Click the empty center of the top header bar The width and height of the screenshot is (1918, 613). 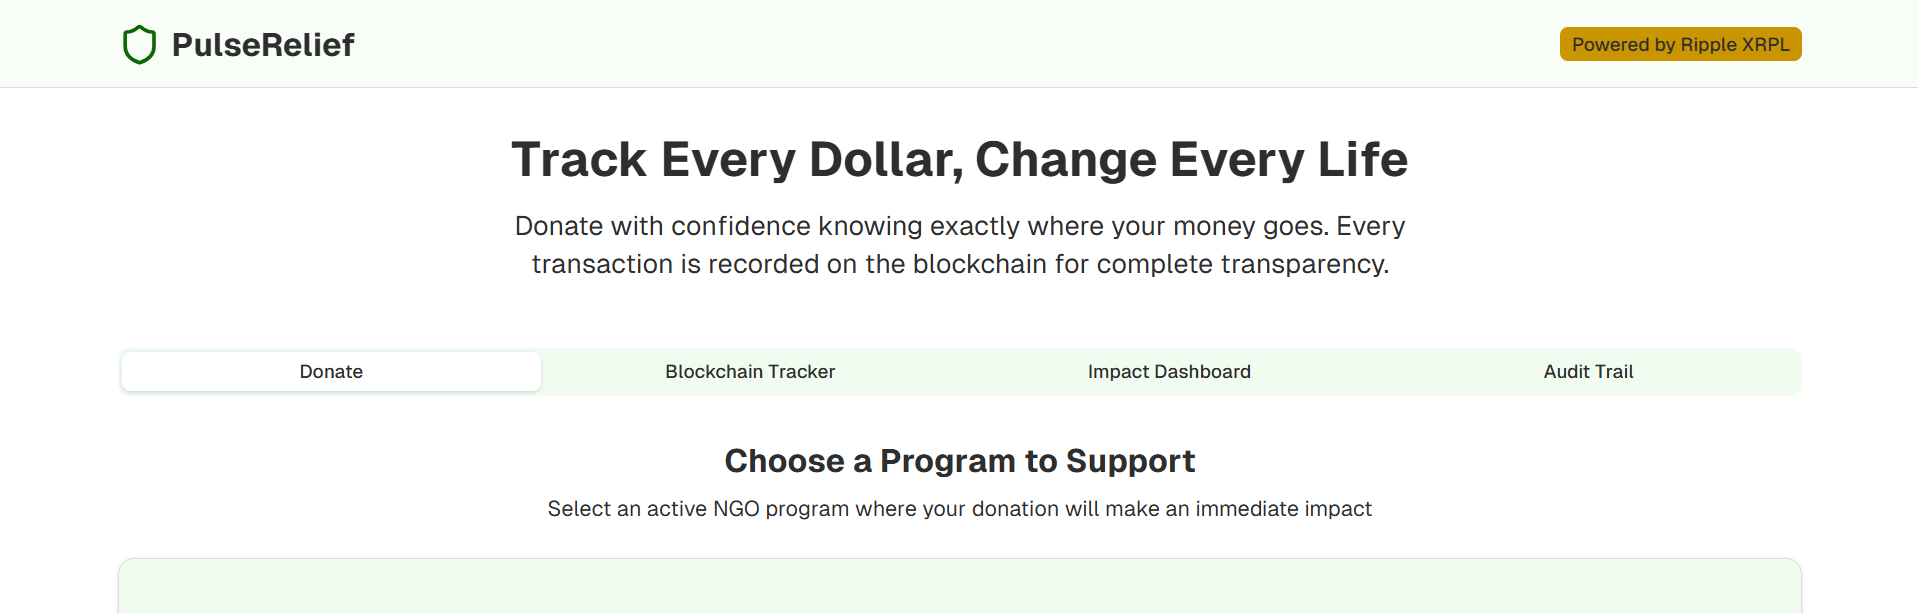point(958,44)
